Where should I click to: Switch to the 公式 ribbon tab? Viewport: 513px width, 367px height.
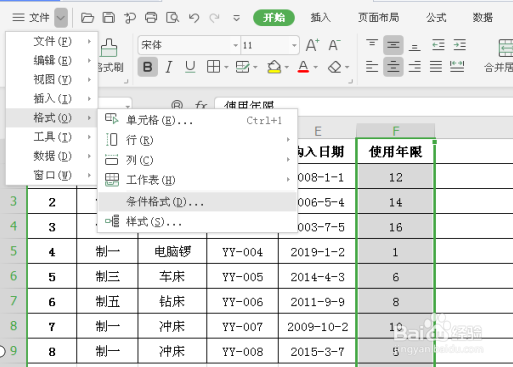436,17
